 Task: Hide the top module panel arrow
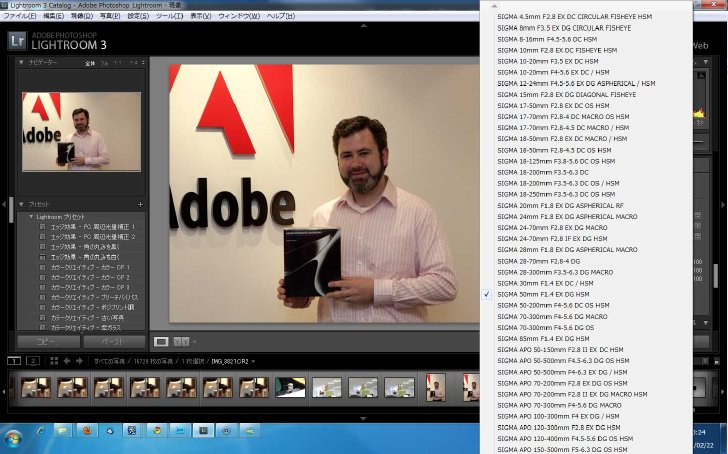click(364, 25)
